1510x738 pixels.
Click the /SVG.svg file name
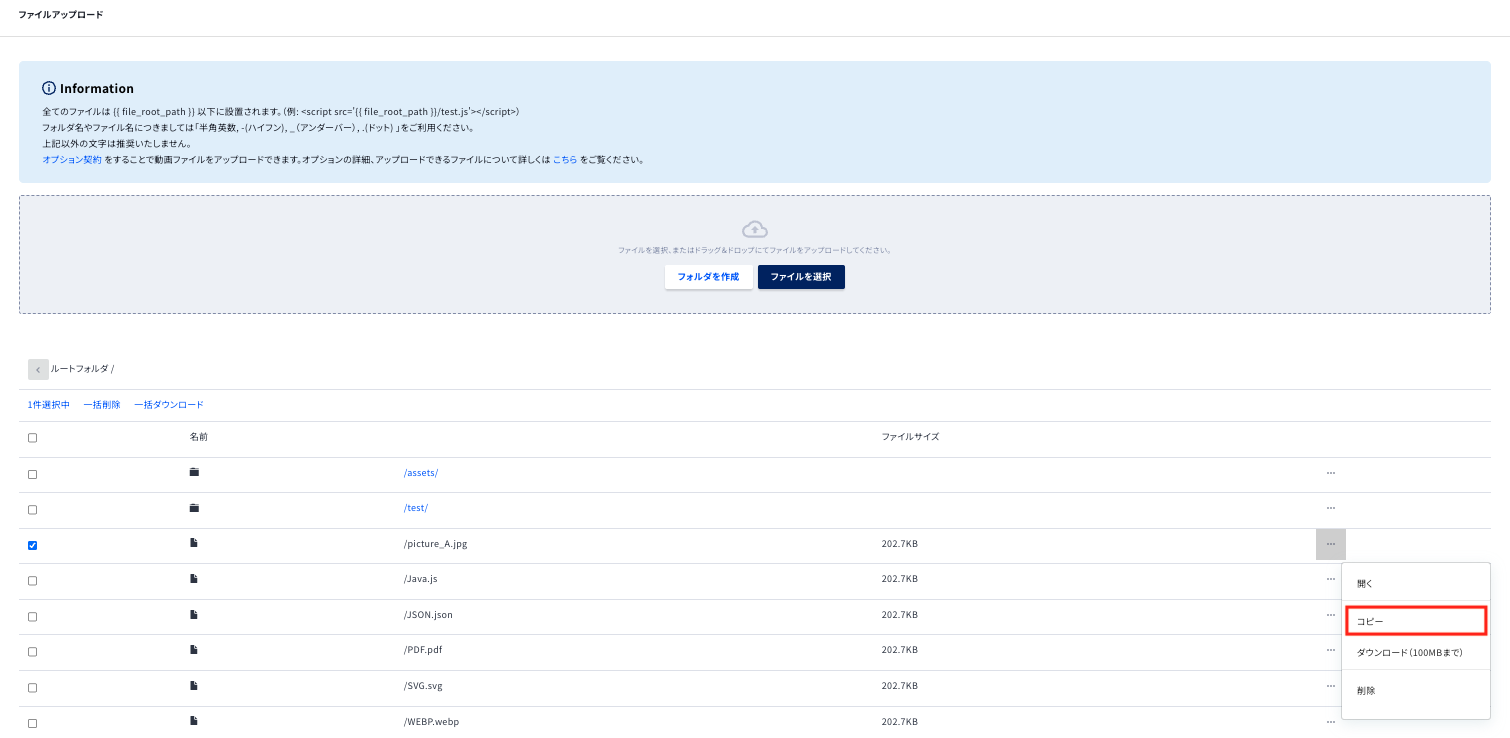[423, 686]
